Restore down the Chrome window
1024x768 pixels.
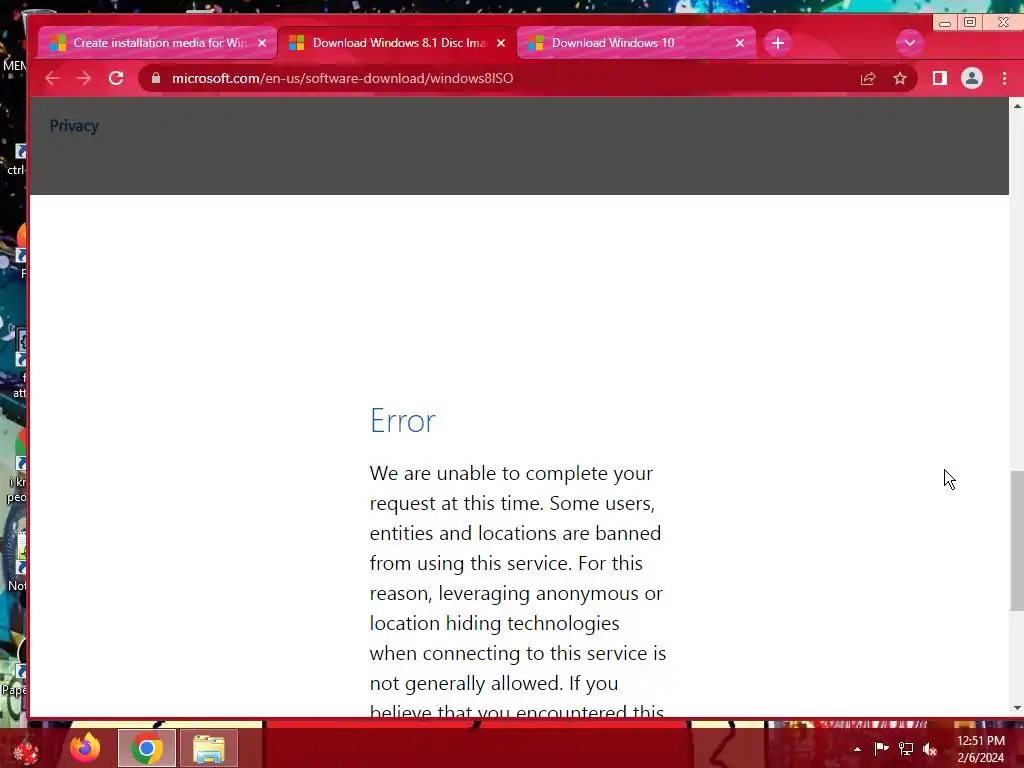point(970,22)
